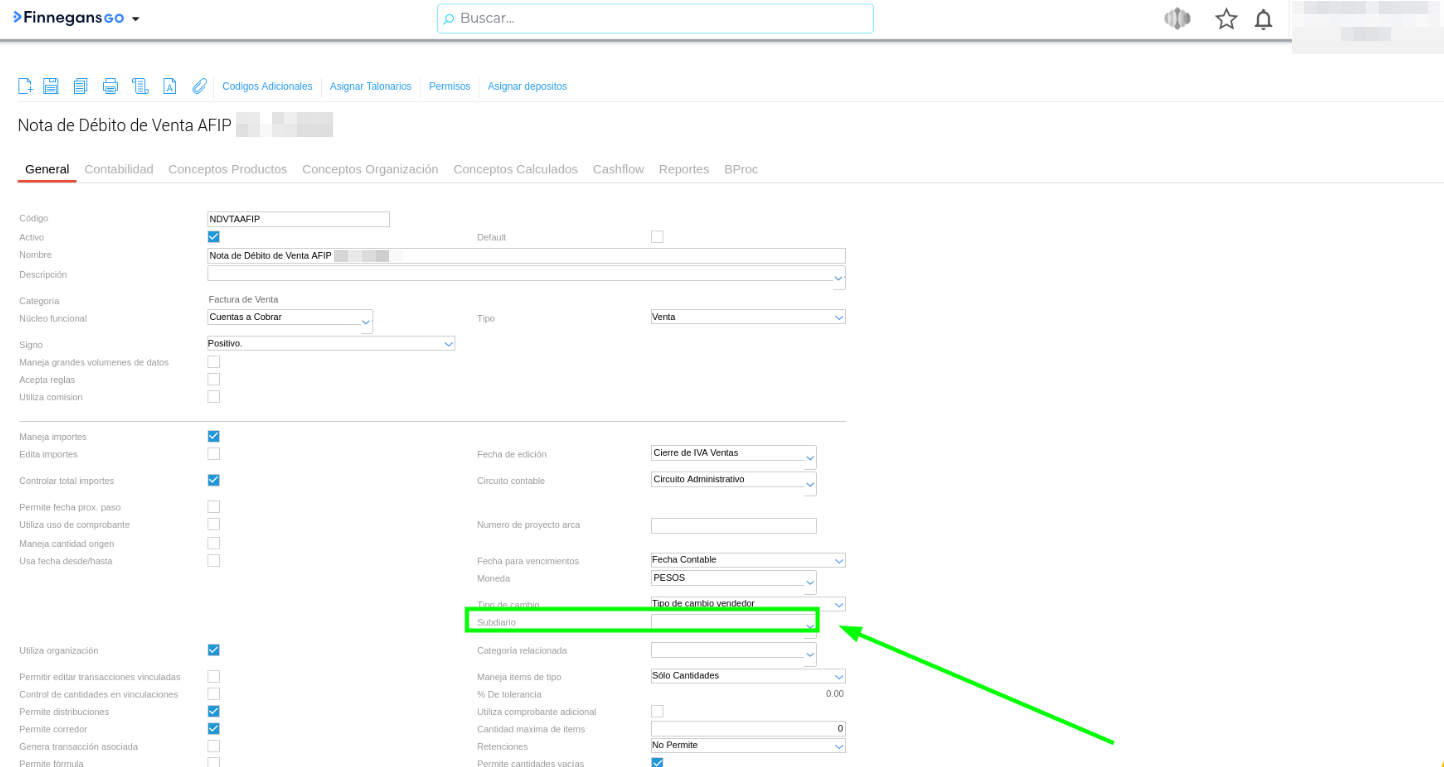Click the Numero de proyecto arca field

click(733, 526)
